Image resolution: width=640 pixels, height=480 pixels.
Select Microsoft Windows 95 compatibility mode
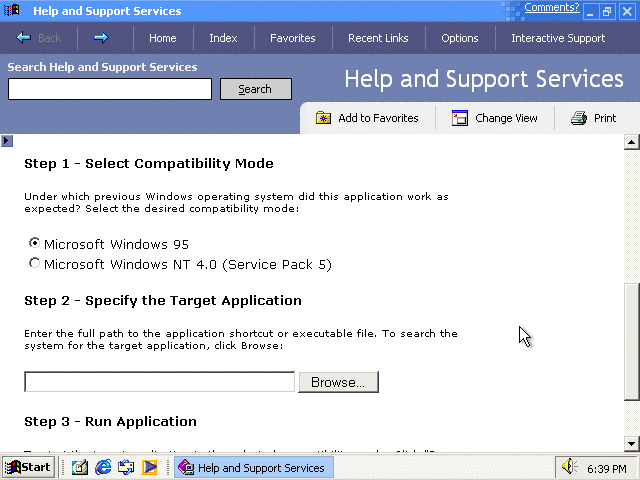coord(35,243)
